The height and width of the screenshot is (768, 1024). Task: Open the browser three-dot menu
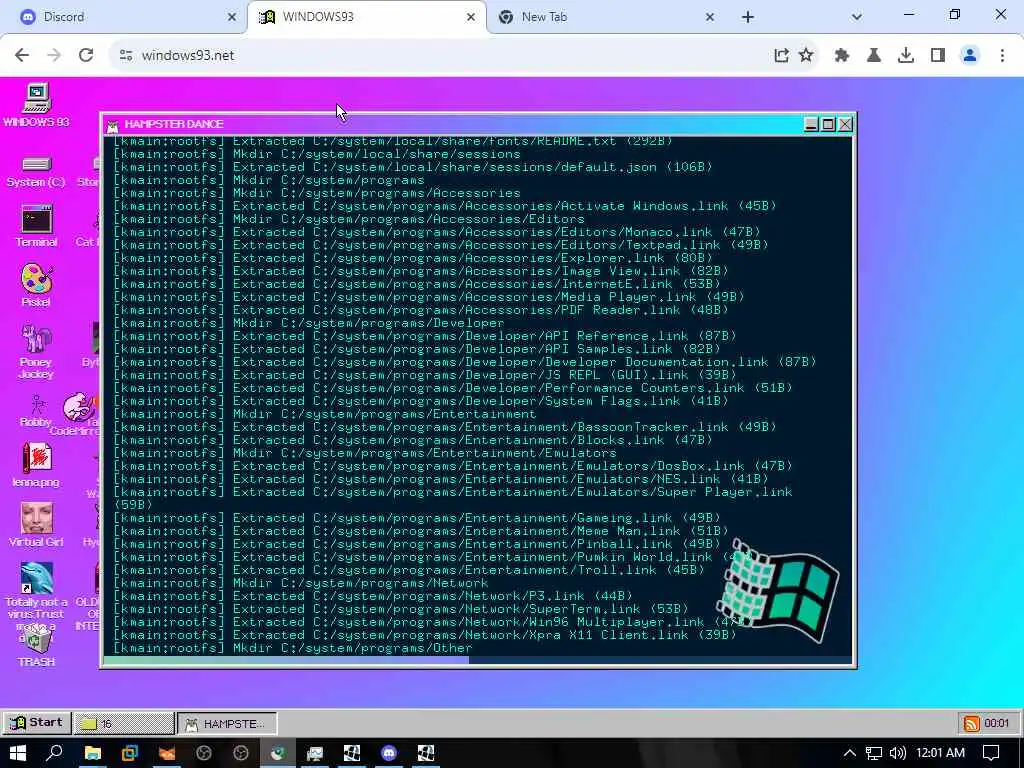(1002, 56)
